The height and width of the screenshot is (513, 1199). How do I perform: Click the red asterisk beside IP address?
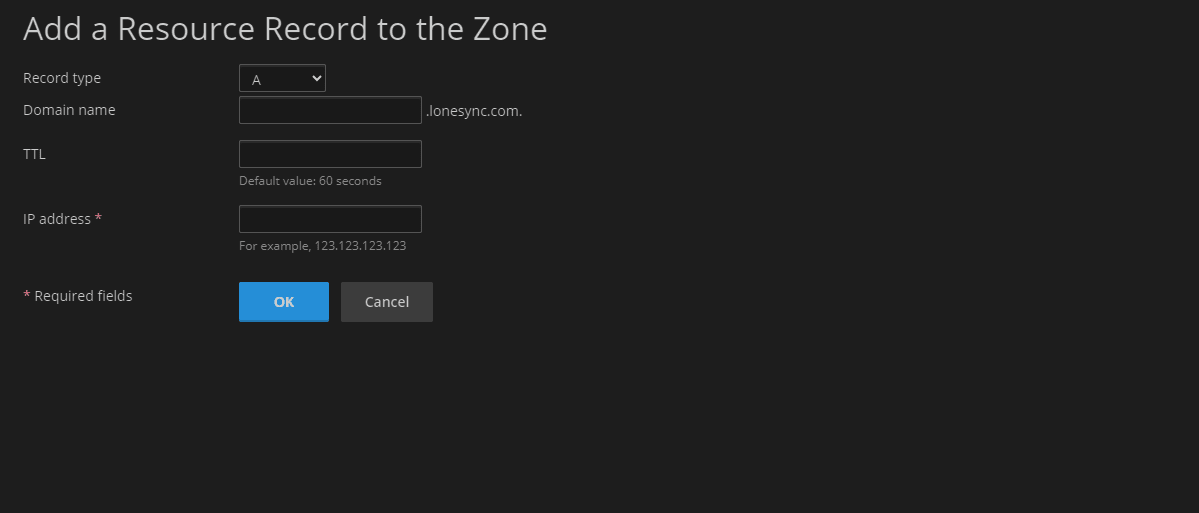tap(98, 218)
